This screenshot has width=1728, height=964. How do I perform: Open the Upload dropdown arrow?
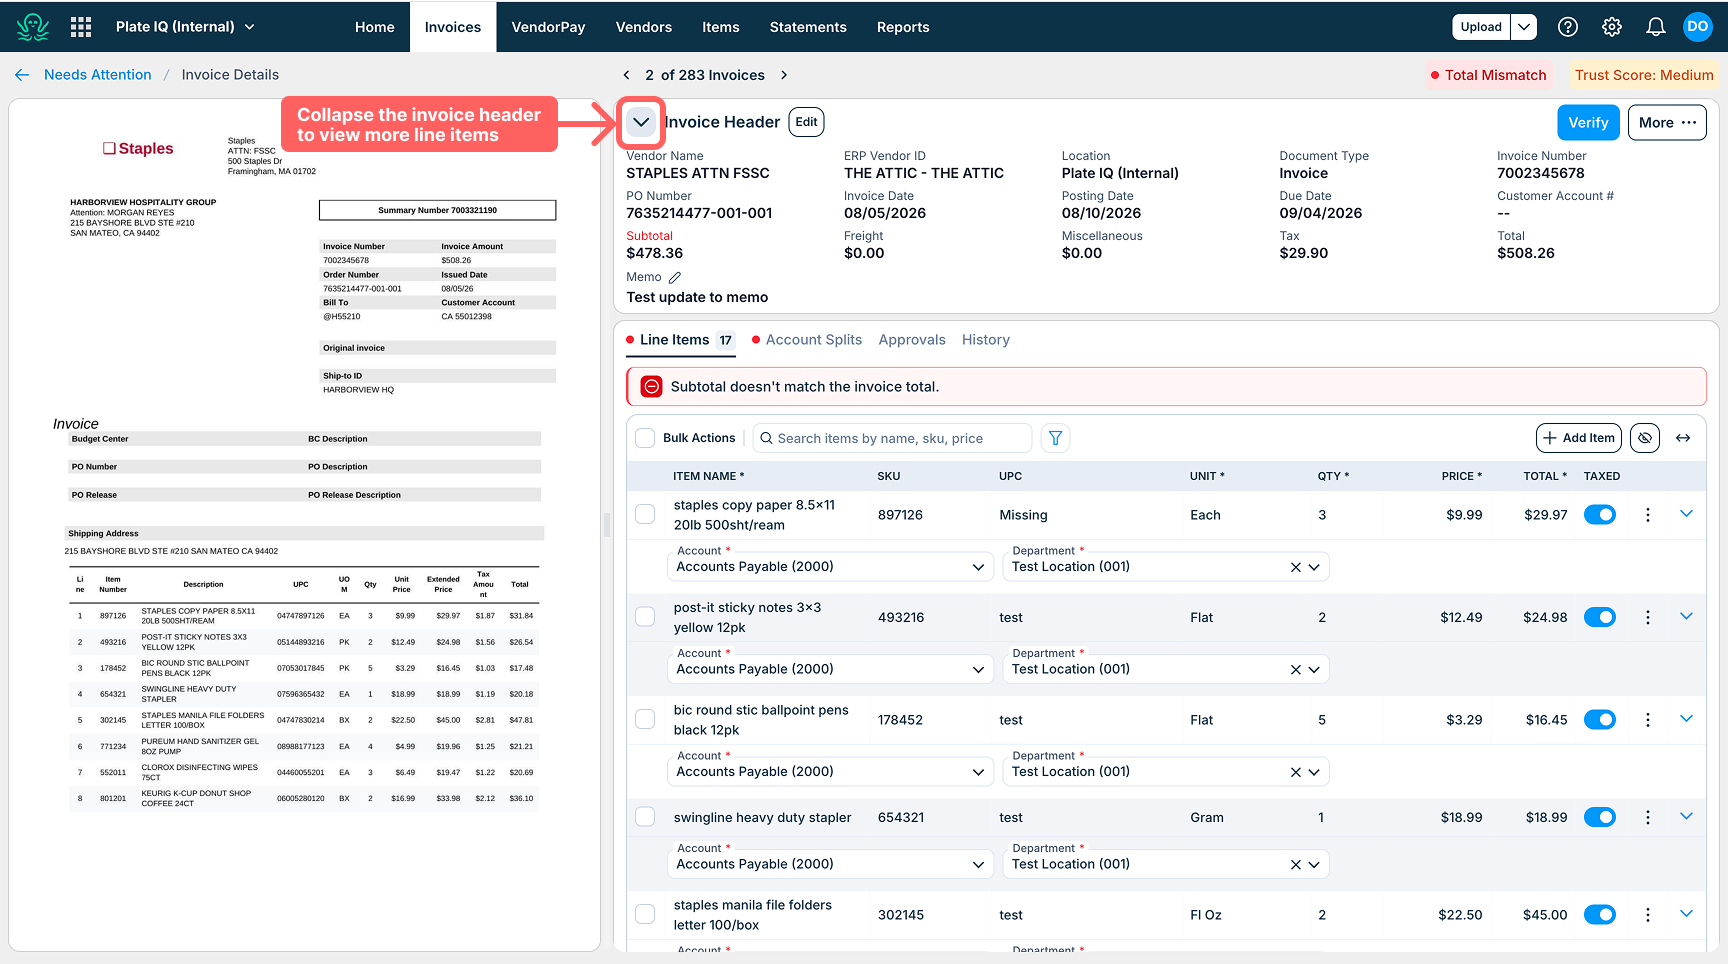tap(1523, 27)
